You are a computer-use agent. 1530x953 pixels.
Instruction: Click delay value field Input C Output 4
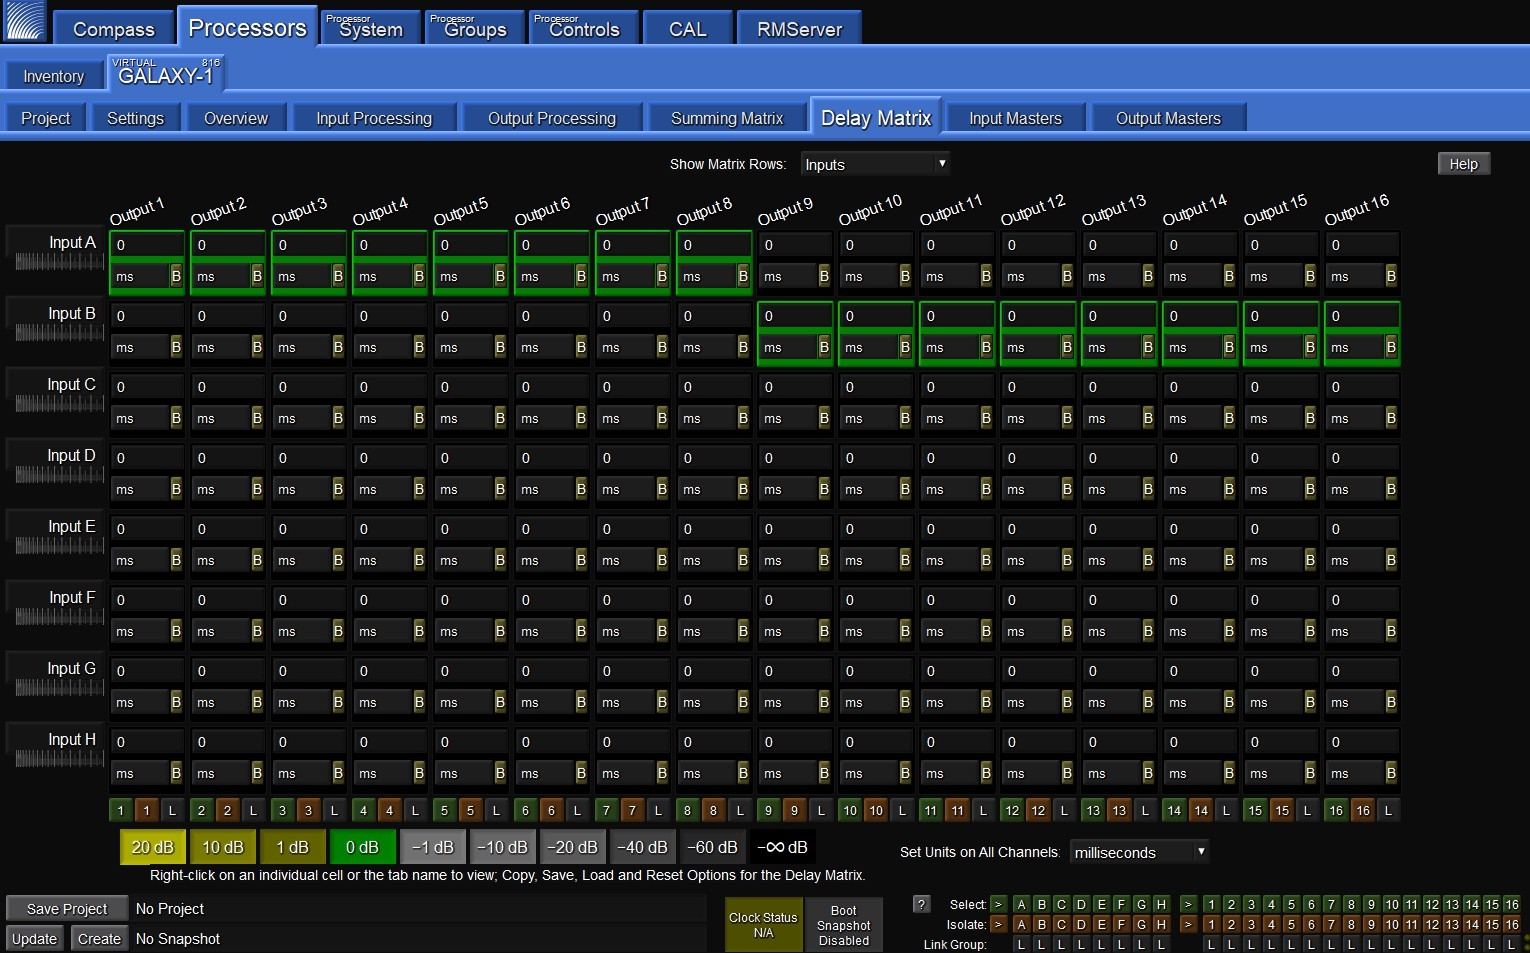389,387
